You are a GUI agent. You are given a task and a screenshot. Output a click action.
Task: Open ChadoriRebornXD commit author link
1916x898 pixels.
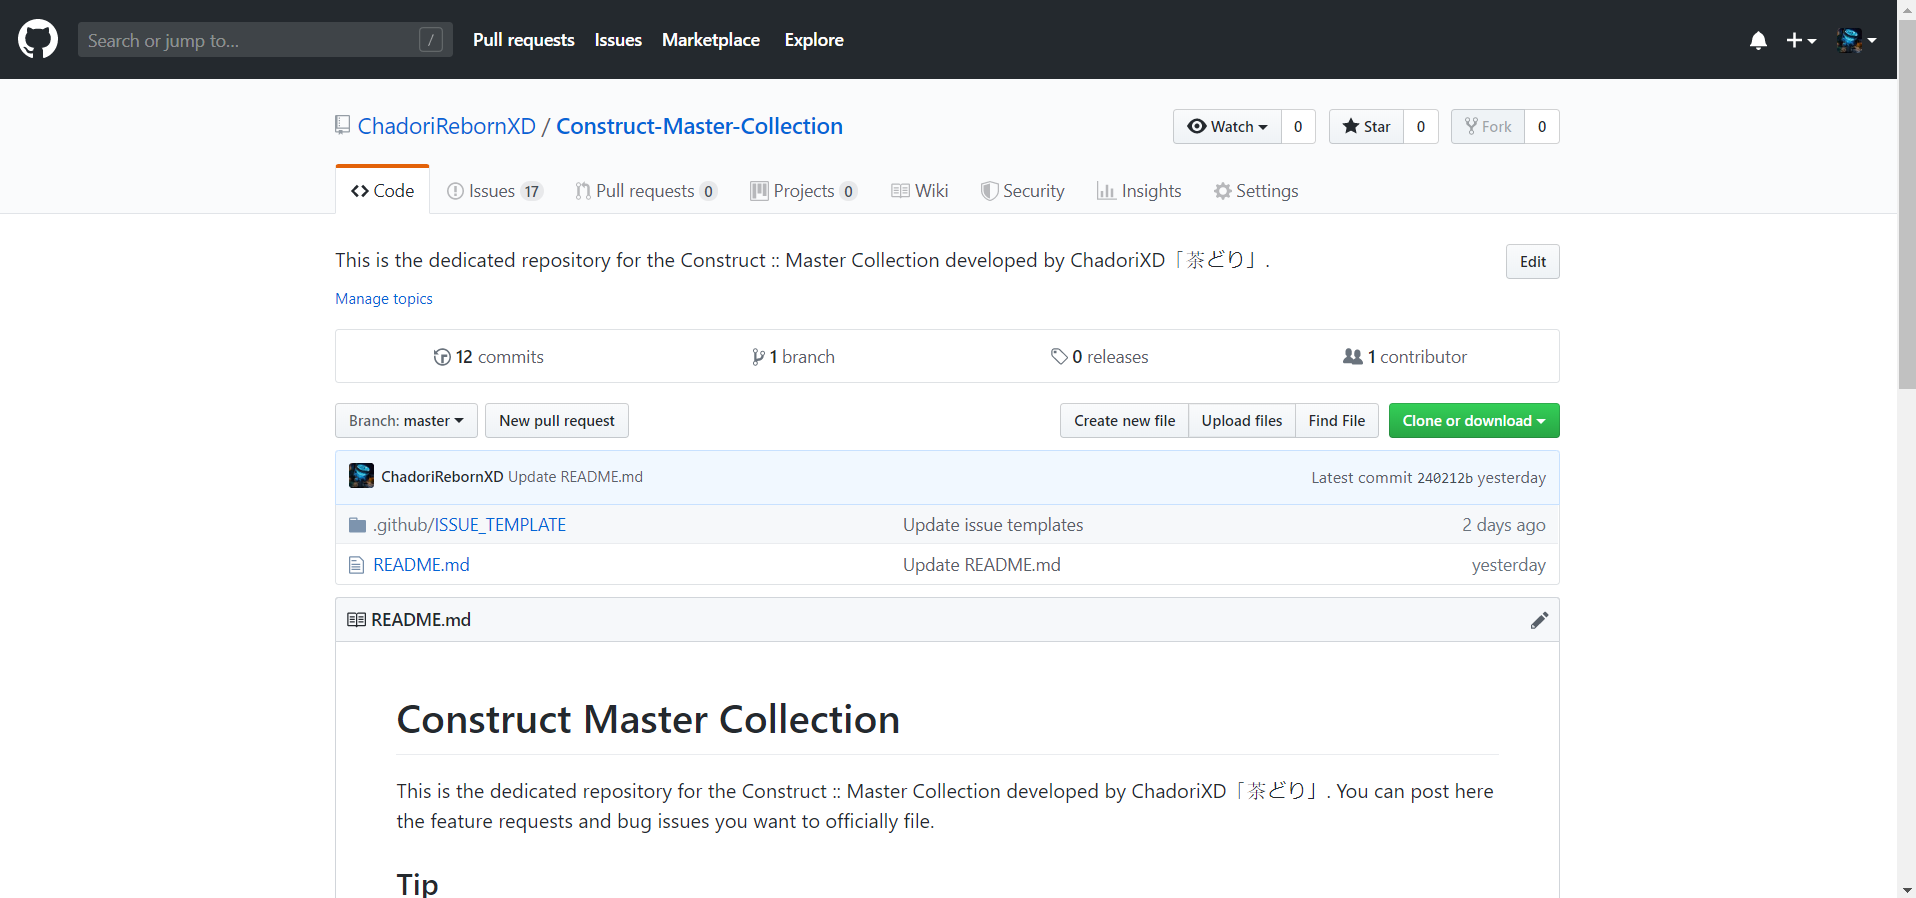tap(442, 477)
